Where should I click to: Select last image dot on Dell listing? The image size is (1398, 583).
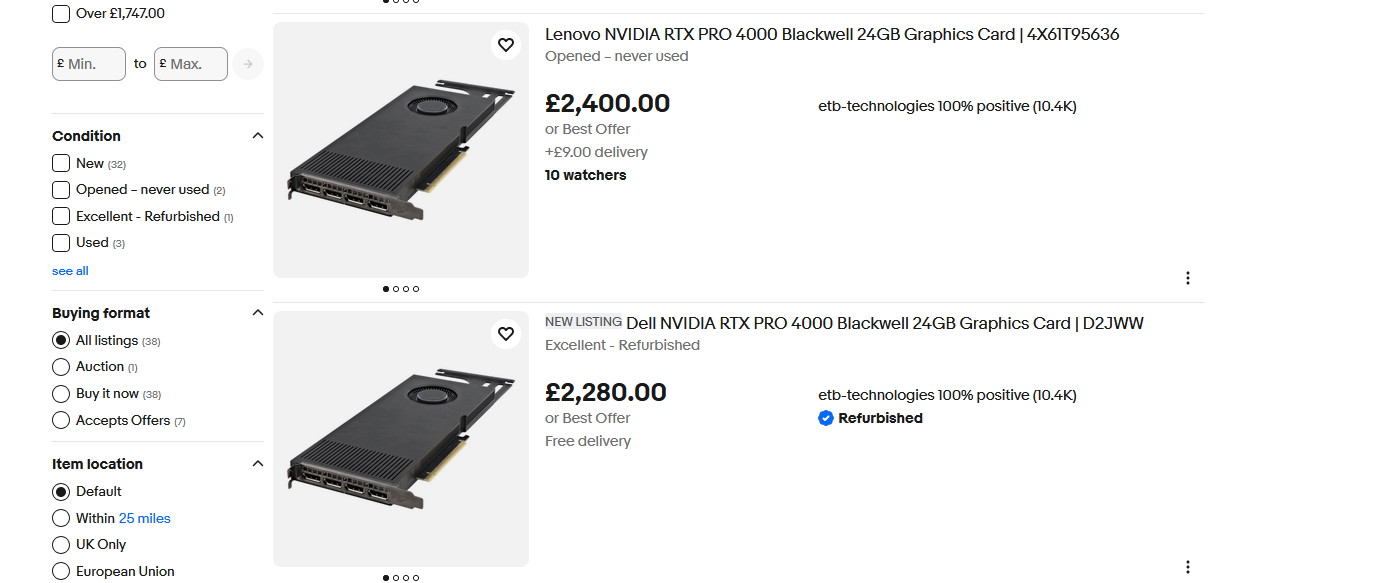[x=416, y=578]
